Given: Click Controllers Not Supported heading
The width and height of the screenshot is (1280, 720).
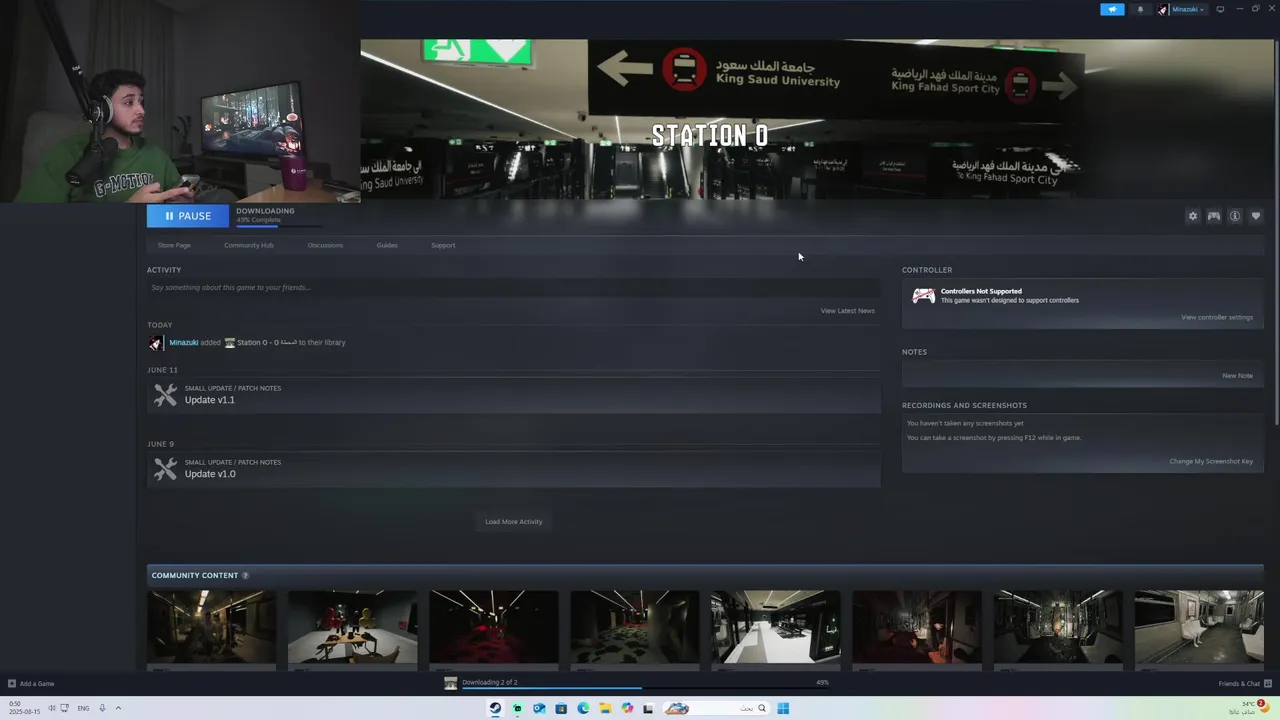Looking at the screenshot, I should [x=981, y=291].
